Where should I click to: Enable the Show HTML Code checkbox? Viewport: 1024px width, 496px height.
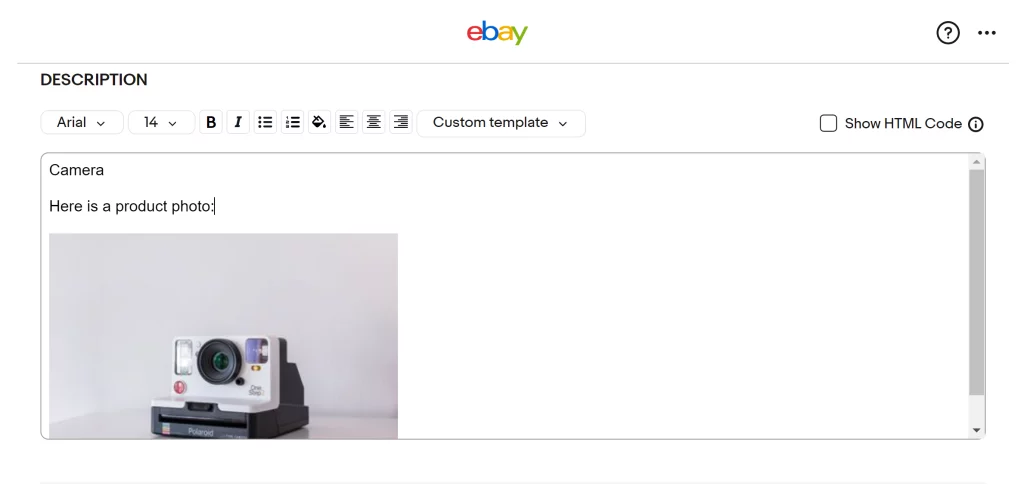coord(828,123)
